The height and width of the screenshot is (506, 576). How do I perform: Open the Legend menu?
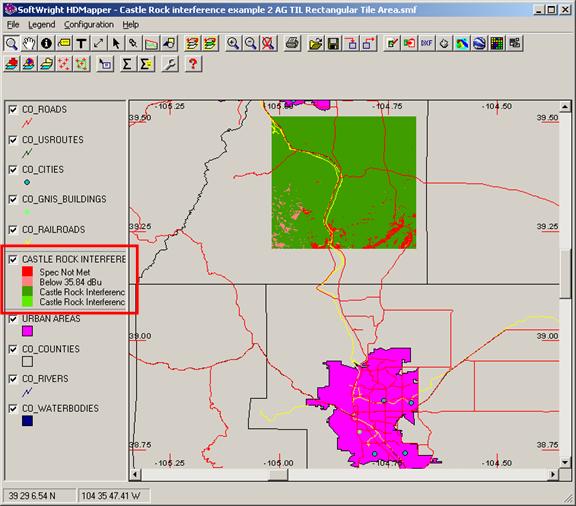pyautogui.click(x=42, y=25)
